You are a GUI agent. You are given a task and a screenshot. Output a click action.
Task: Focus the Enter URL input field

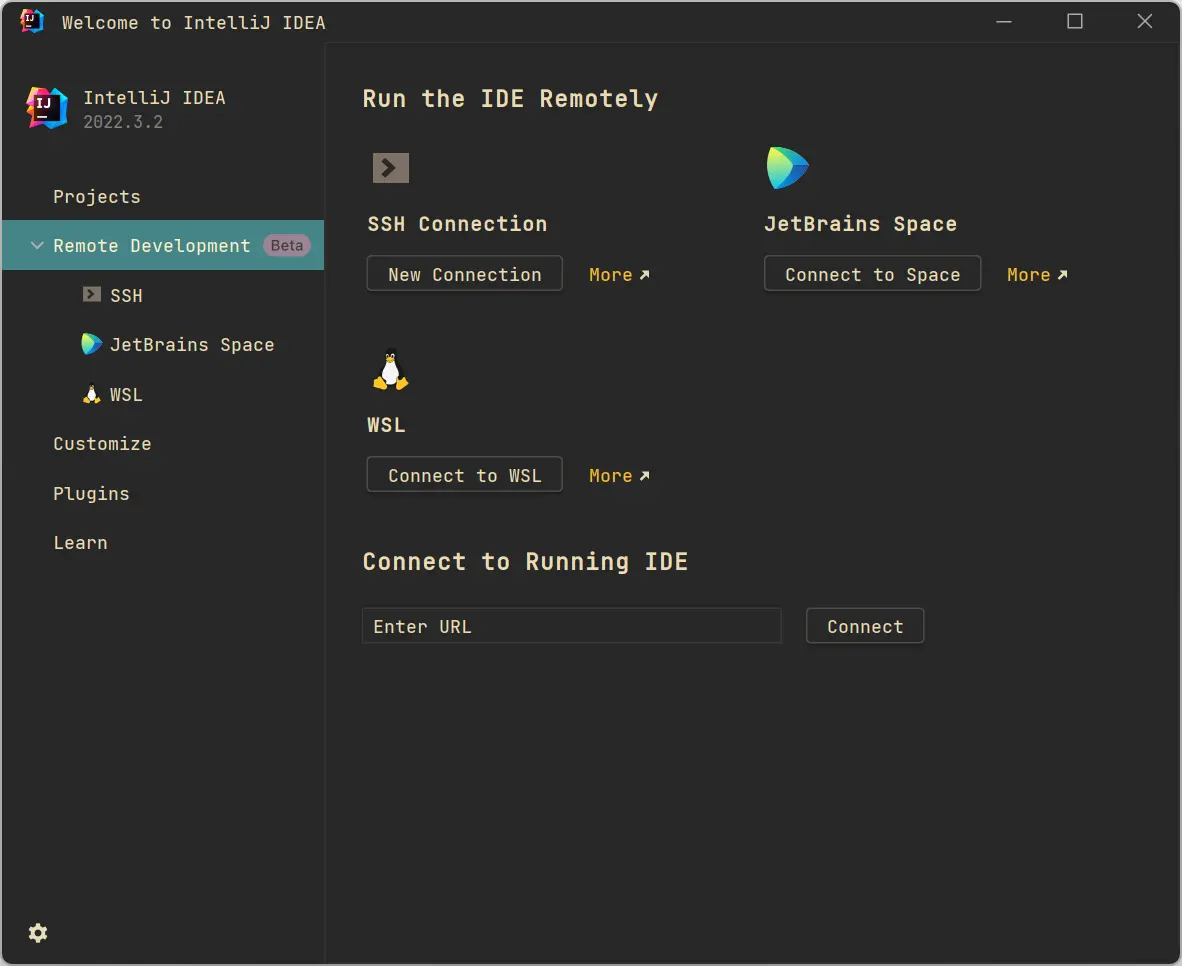point(571,626)
